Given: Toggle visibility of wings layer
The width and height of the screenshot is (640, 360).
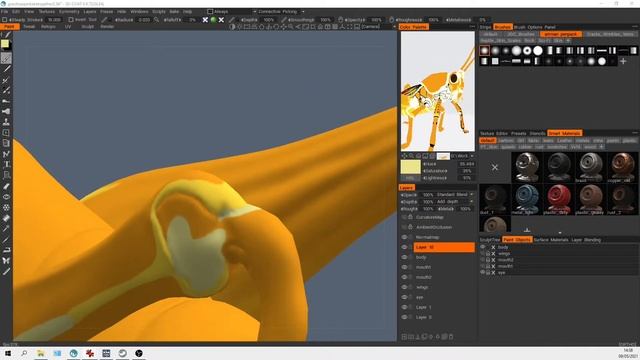Looking at the screenshot, I should click(x=404, y=287).
